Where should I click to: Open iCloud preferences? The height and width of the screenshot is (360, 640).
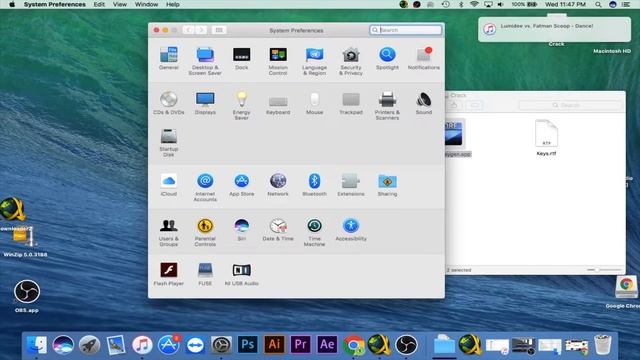(169, 185)
